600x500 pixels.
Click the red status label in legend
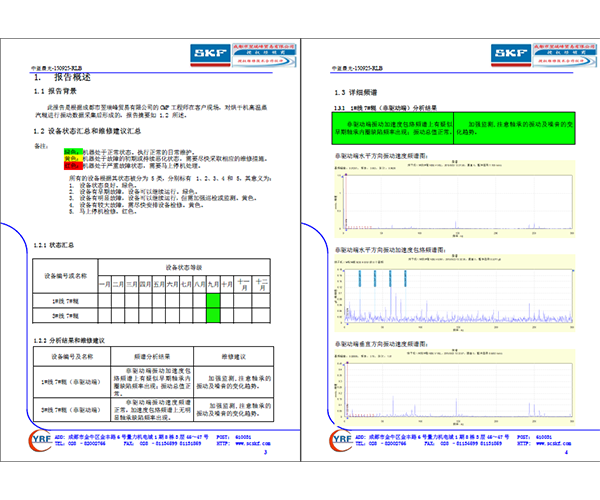(x=69, y=164)
